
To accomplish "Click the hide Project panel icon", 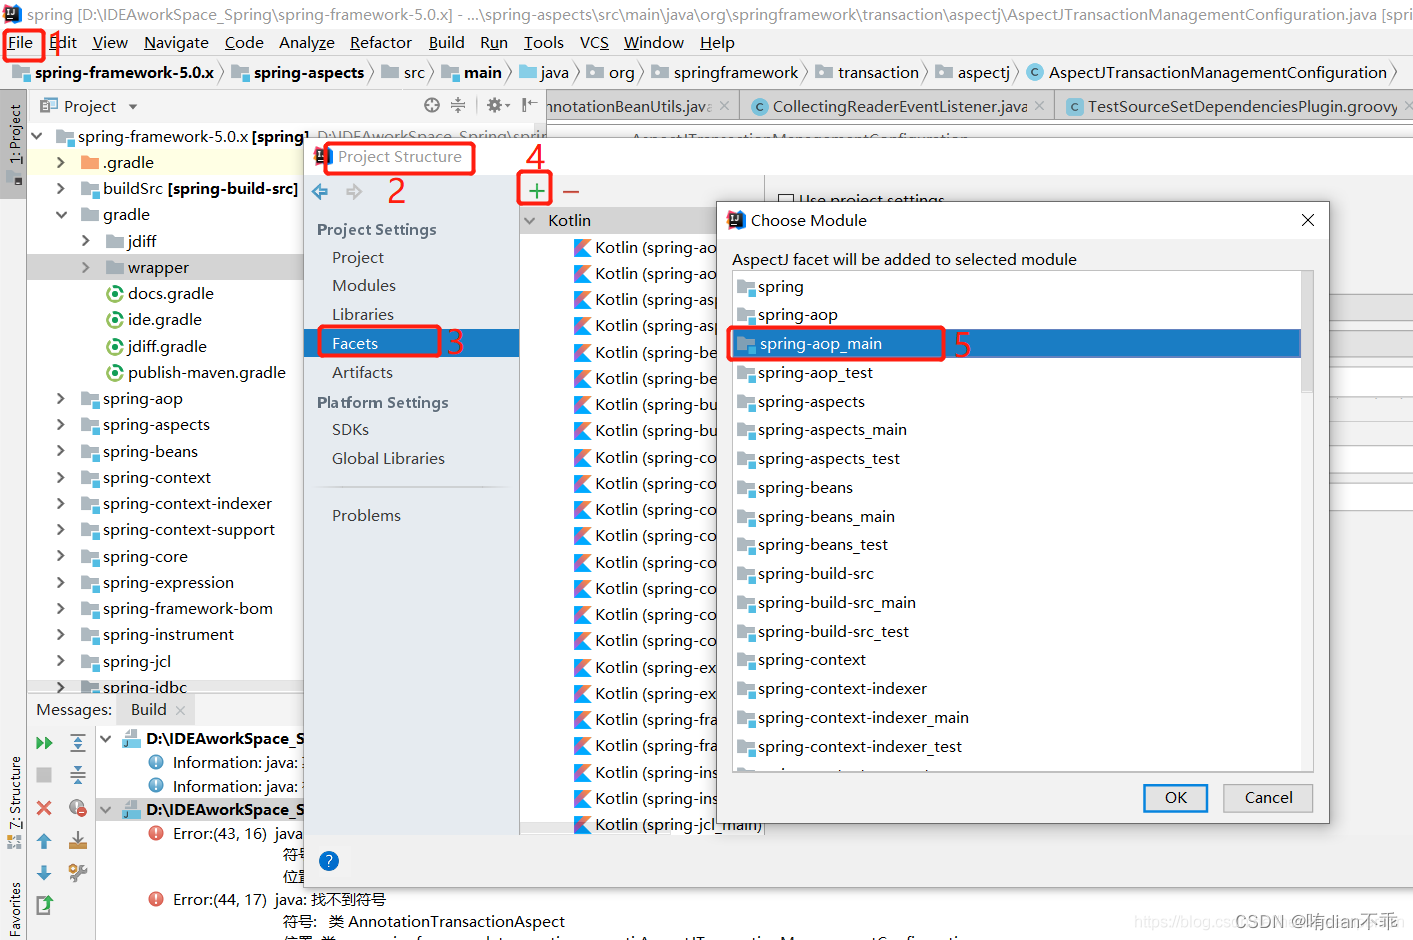I will point(529,105).
